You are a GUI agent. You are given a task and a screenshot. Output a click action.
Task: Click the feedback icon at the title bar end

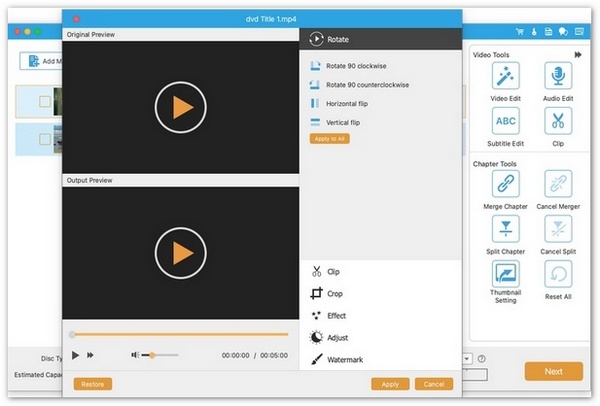coord(579,32)
